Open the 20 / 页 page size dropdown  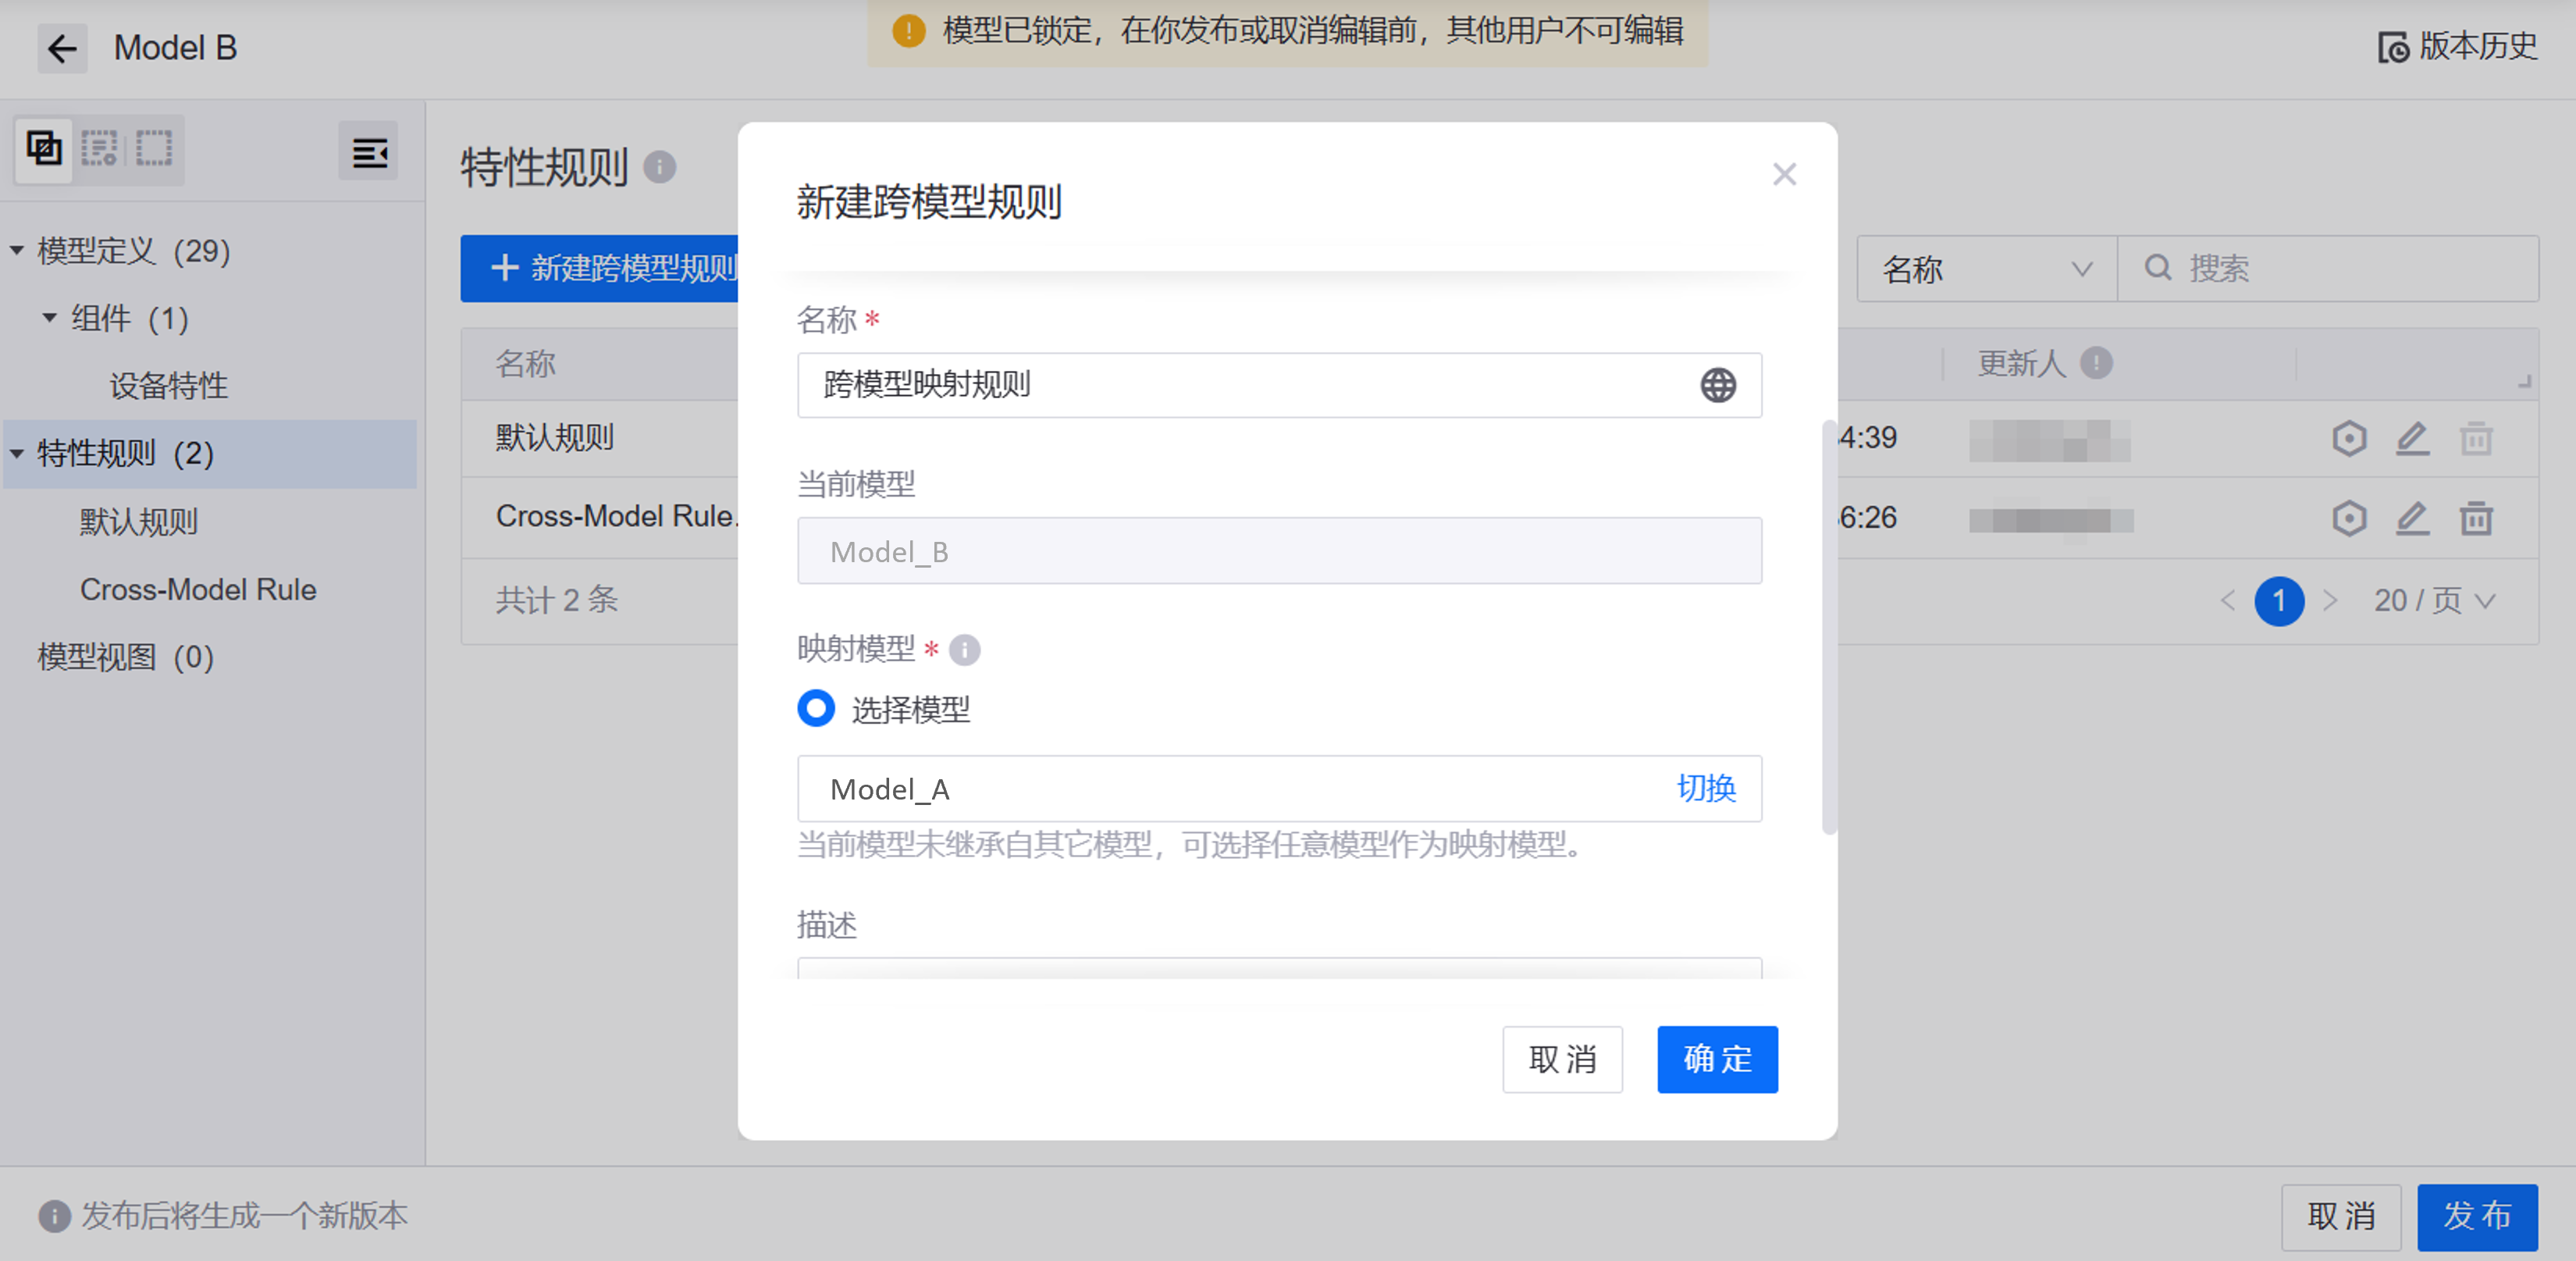(2435, 600)
